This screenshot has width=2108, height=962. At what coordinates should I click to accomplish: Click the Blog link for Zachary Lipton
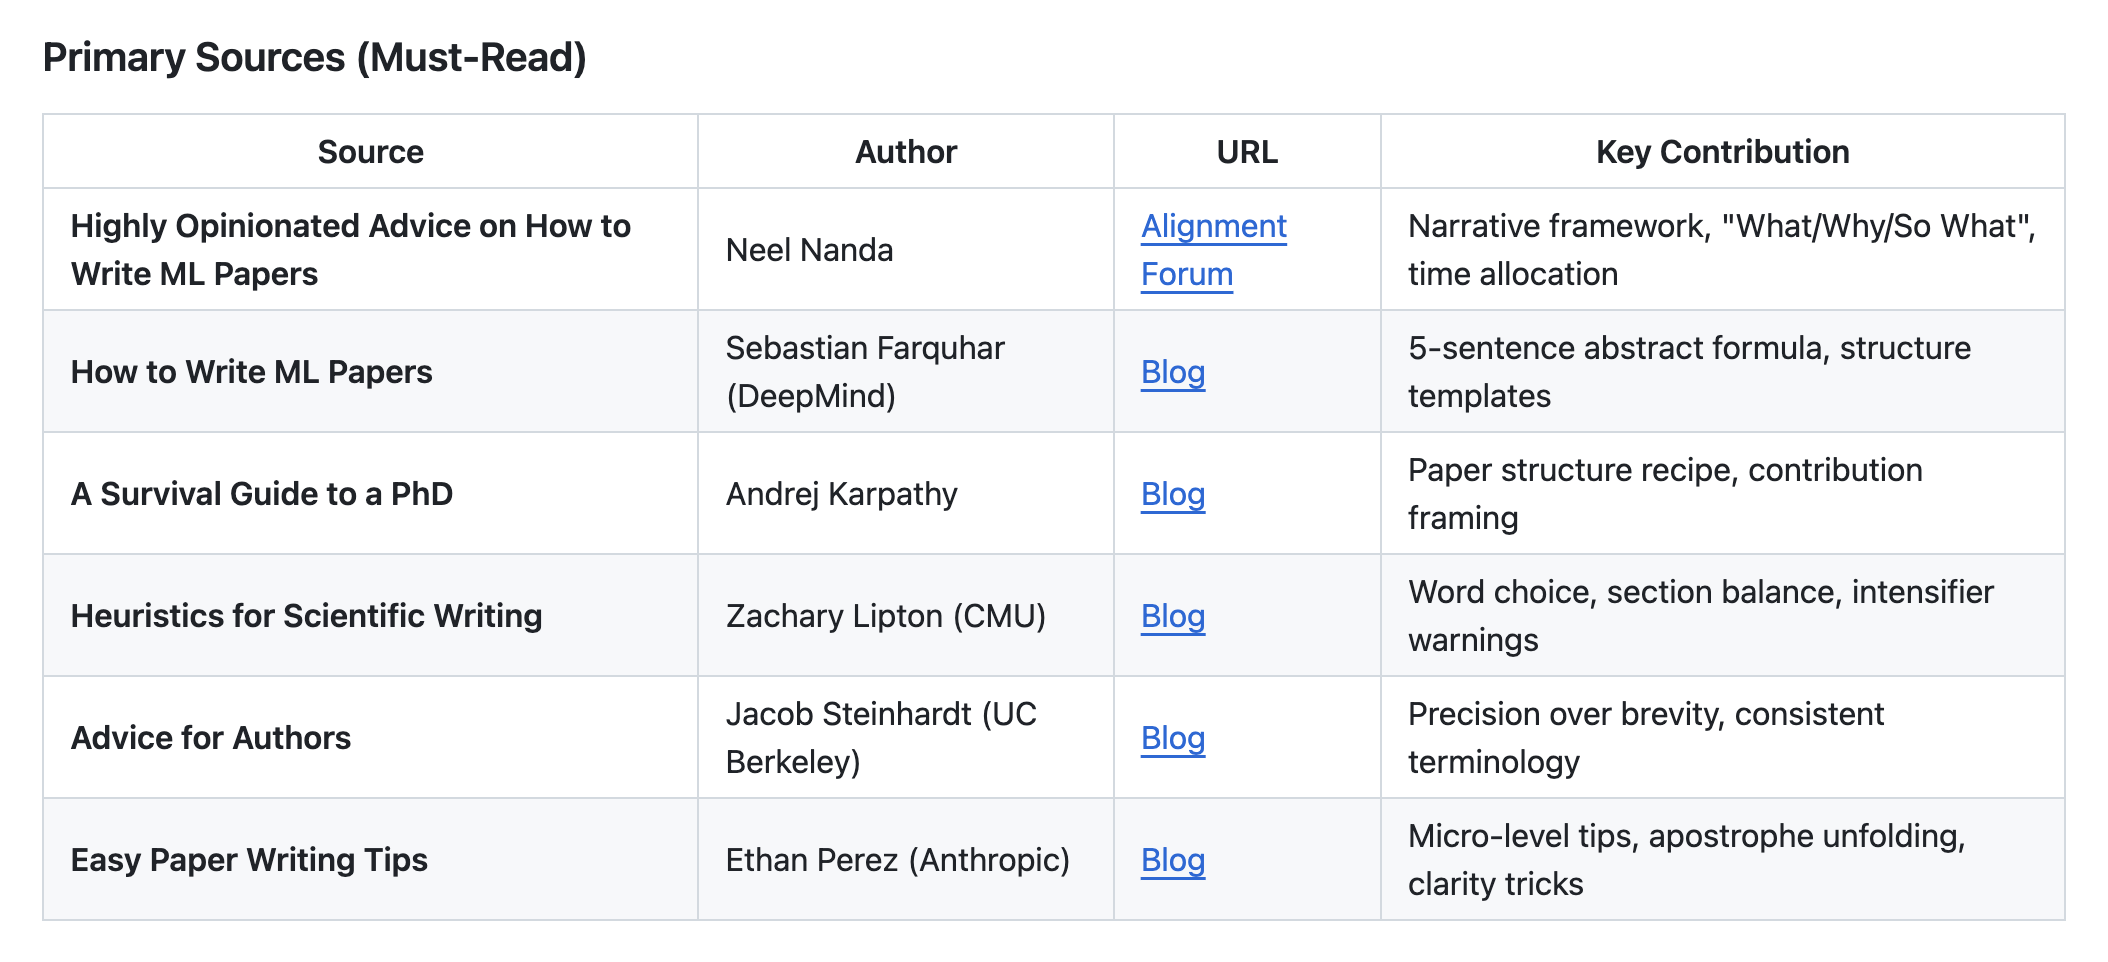click(x=1173, y=616)
